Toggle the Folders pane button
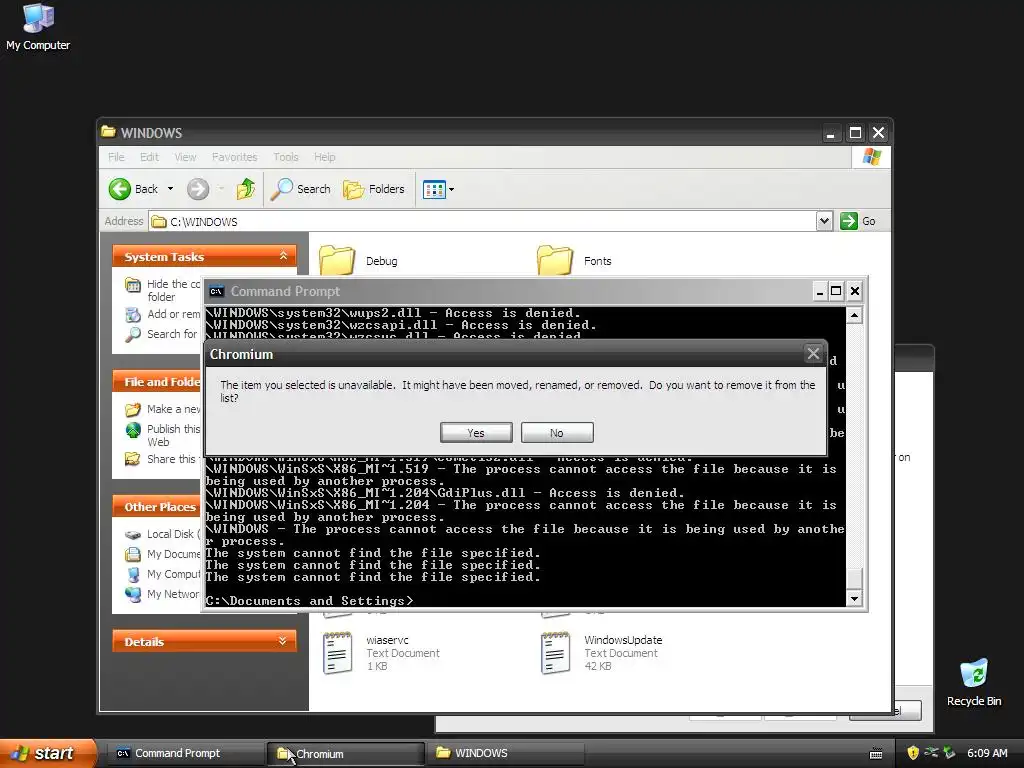Screen dimensions: 1024x768 tap(374, 189)
